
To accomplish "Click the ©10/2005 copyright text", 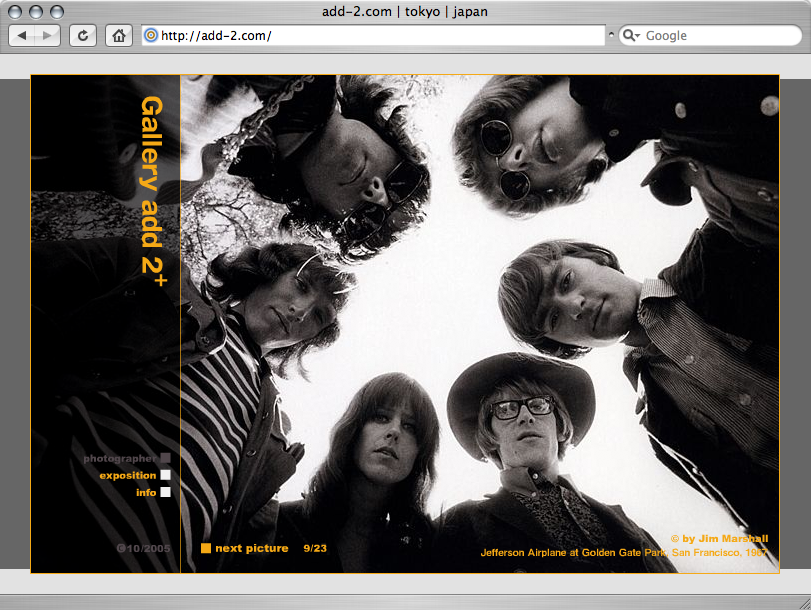I will pos(143,548).
